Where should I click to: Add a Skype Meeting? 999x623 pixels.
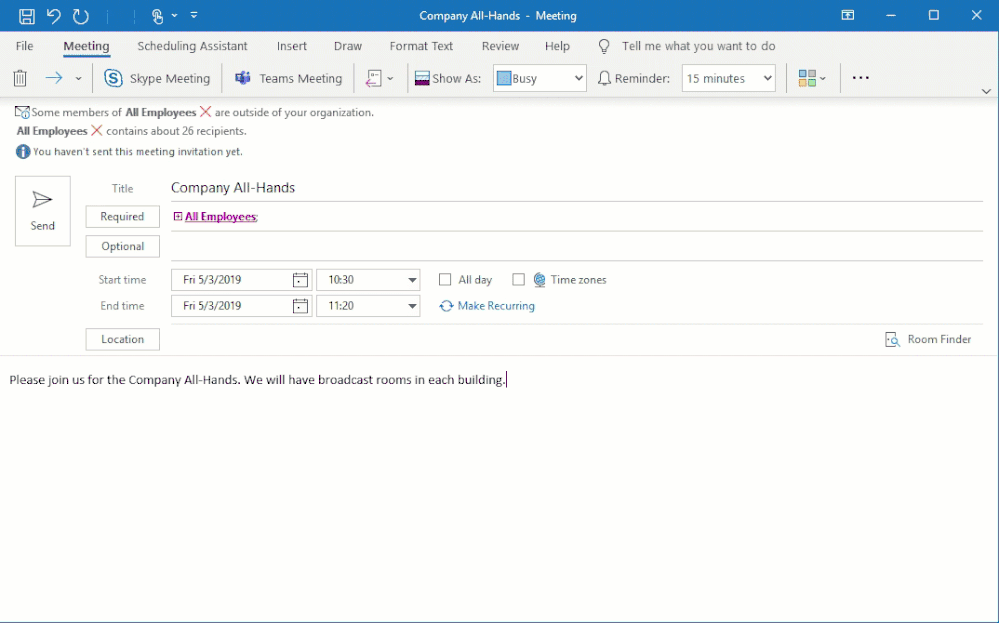tap(157, 78)
